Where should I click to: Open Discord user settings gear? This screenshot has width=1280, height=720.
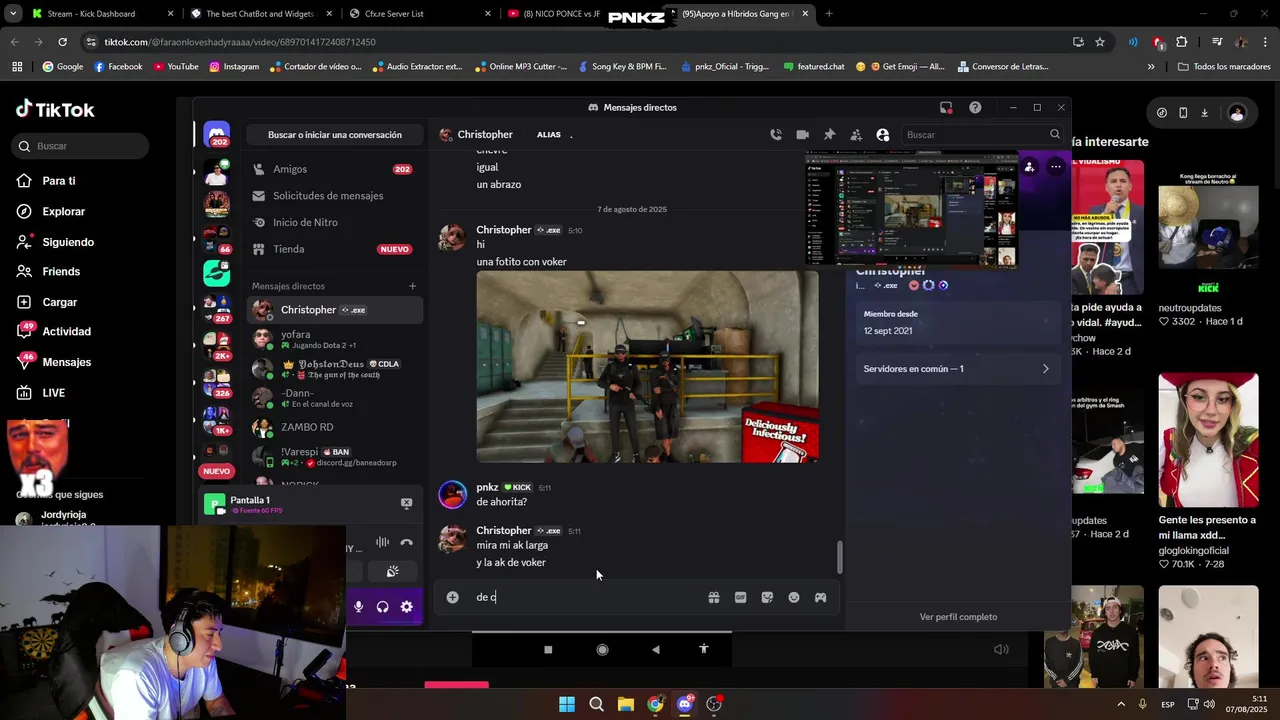click(x=406, y=607)
